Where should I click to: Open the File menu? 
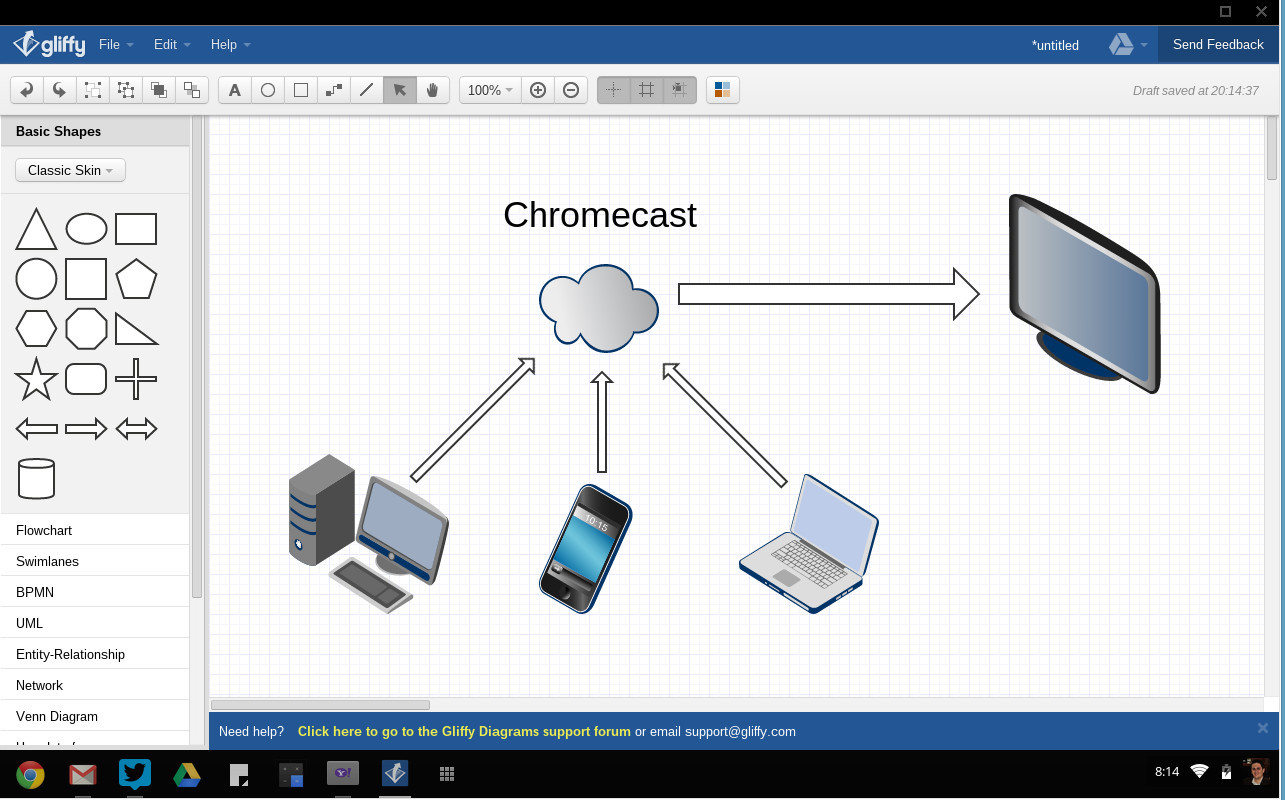[116, 45]
